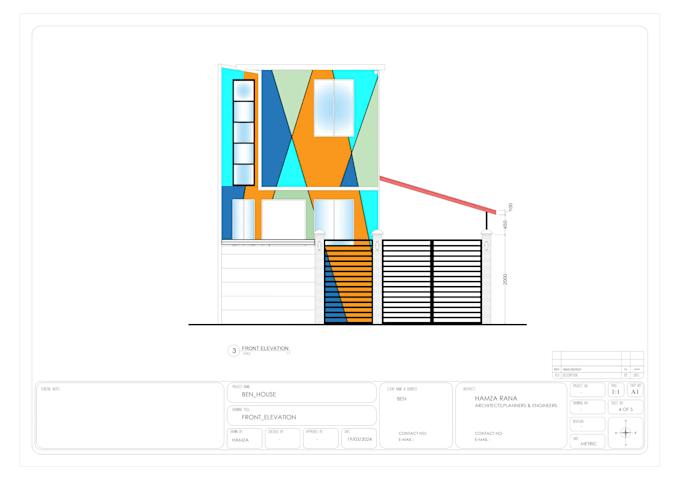This screenshot has width=680, height=480.
Task: Click the north arrow compass symbol
Action: (625, 433)
